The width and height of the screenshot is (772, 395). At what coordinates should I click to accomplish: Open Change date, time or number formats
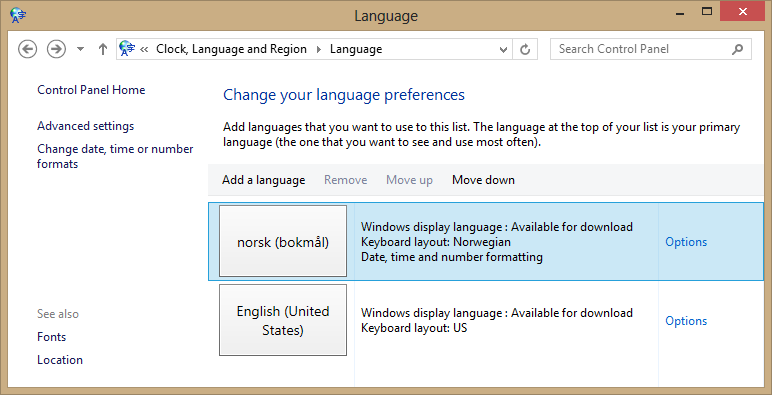click(x=115, y=156)
